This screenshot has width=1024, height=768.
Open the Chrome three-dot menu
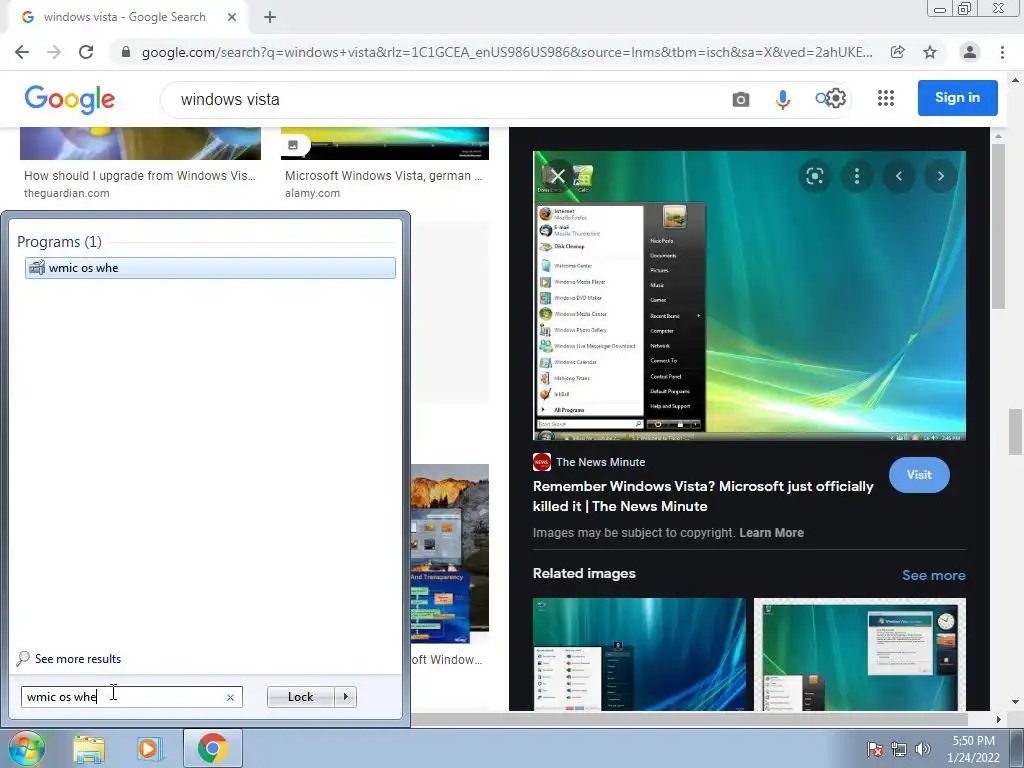[x=1002, y=52]
